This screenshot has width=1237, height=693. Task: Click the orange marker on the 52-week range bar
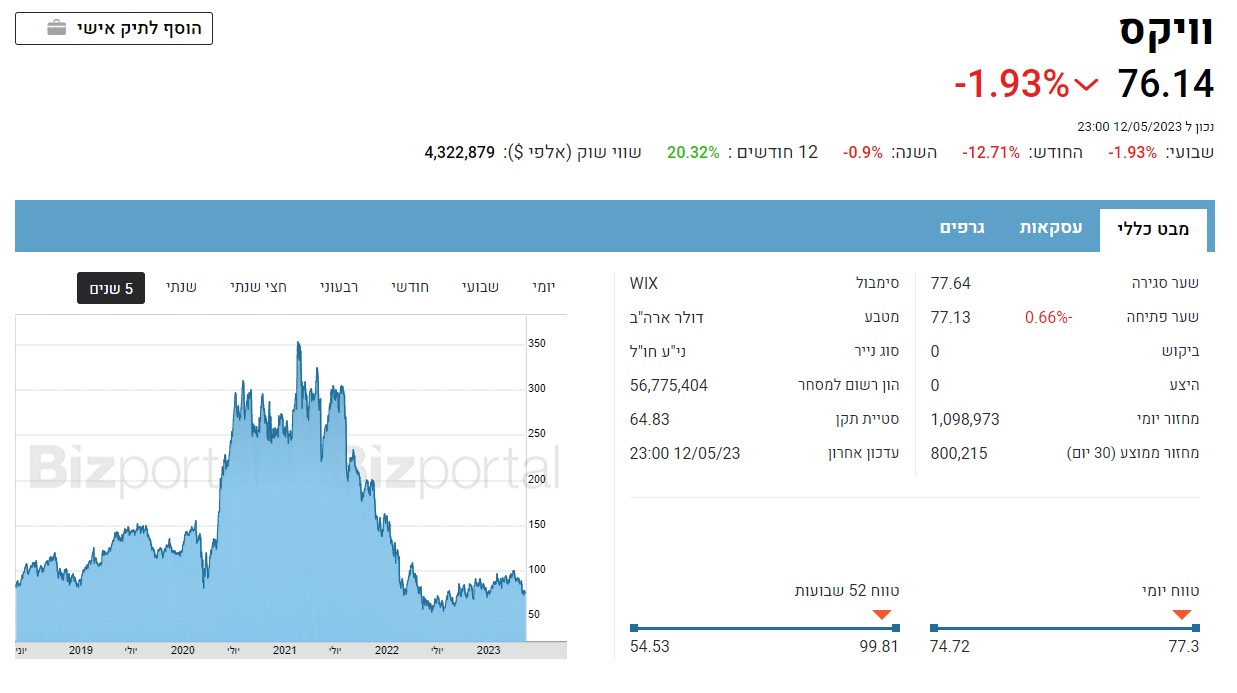[x=881, y=614]
